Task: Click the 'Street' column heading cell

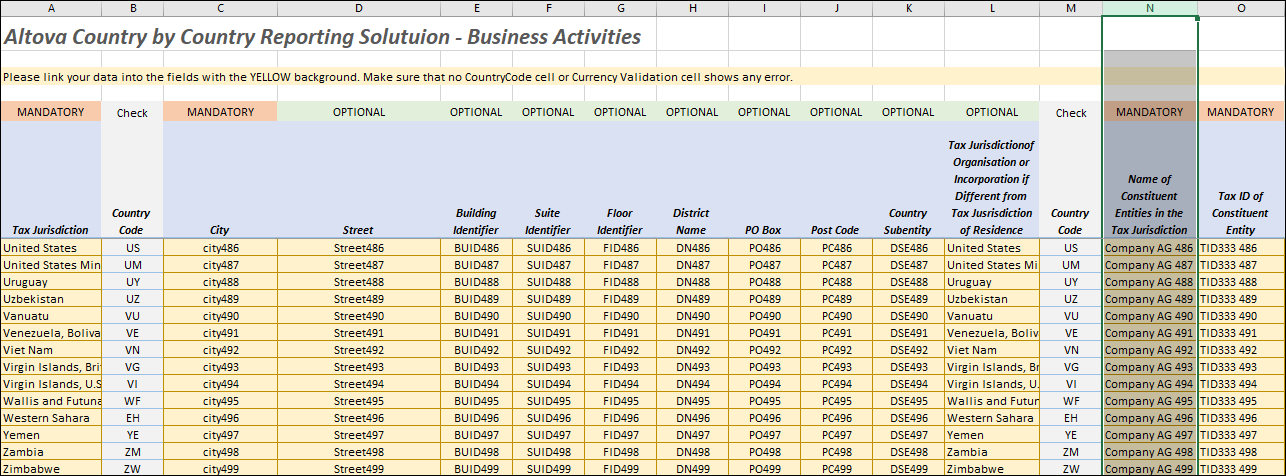Action: (358, 180)
